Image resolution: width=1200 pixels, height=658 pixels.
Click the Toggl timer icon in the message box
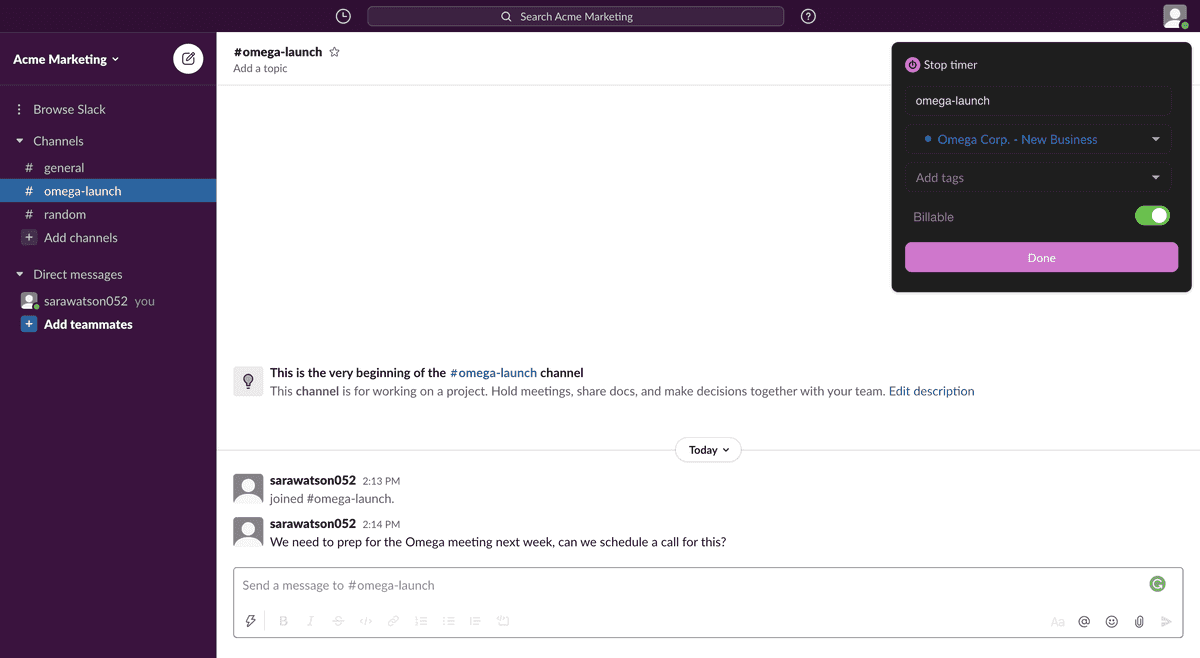(1157, 583)
